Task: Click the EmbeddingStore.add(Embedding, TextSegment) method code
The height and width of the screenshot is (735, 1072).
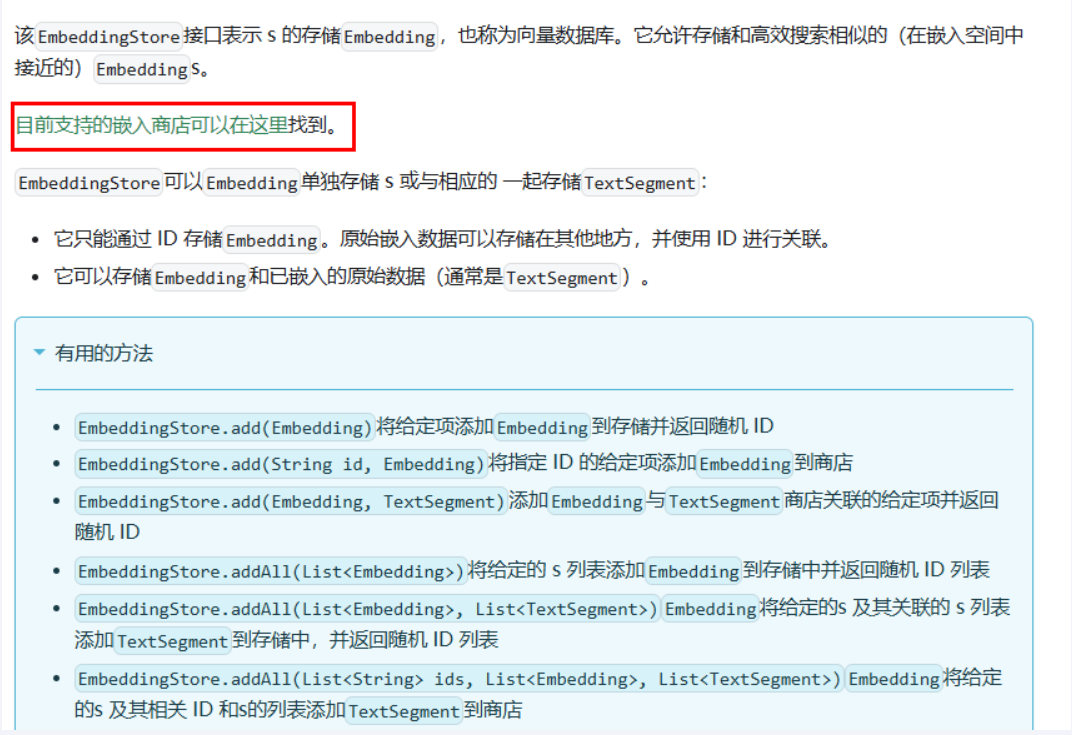Action: 291,501
